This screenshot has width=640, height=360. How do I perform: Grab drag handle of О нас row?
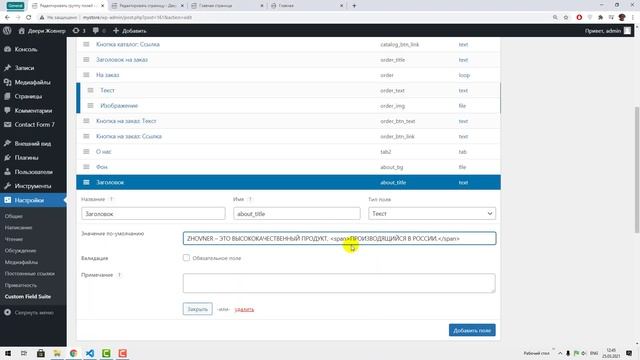[86, 151]
